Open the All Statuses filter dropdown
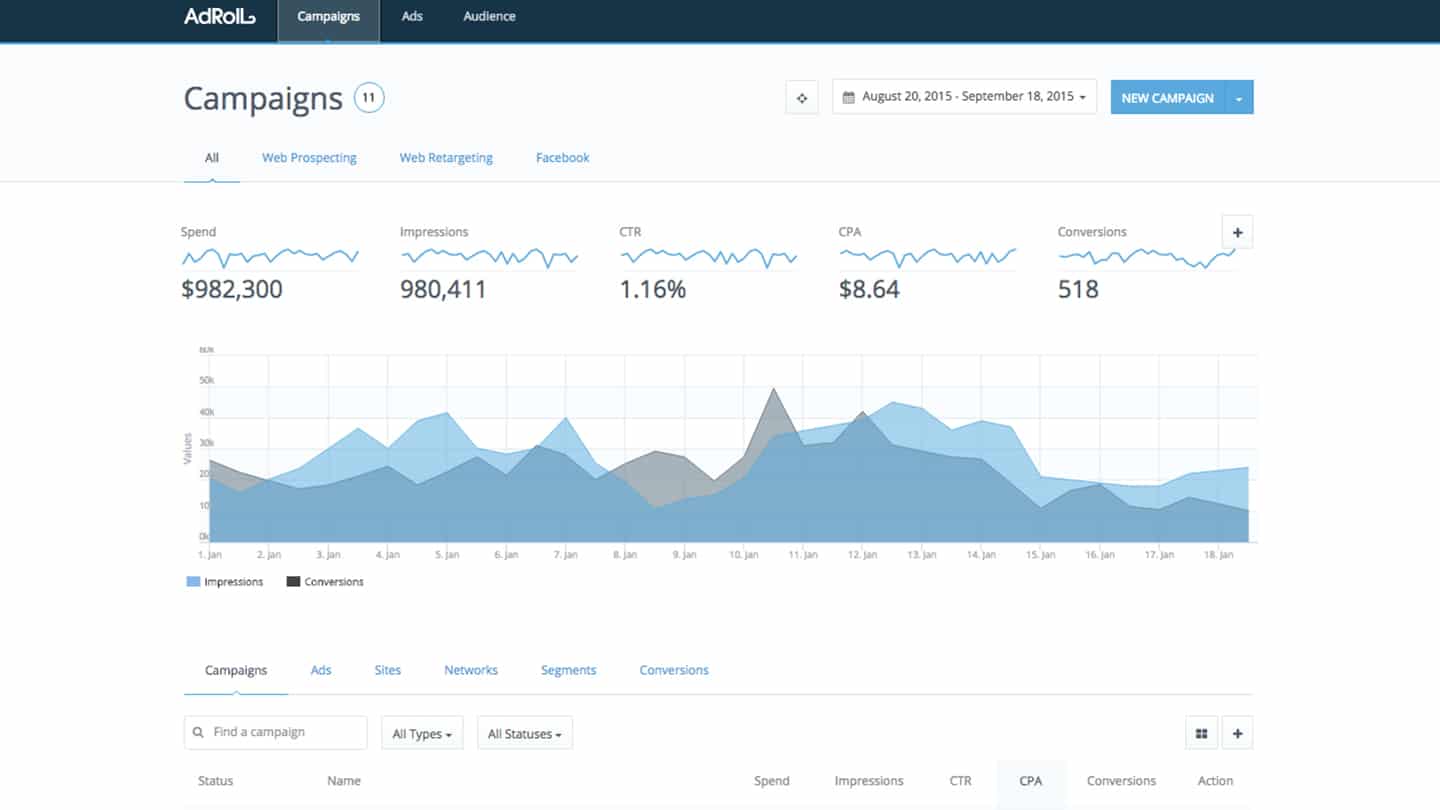Screen dimensions: 1440x810 pos(524,734)
